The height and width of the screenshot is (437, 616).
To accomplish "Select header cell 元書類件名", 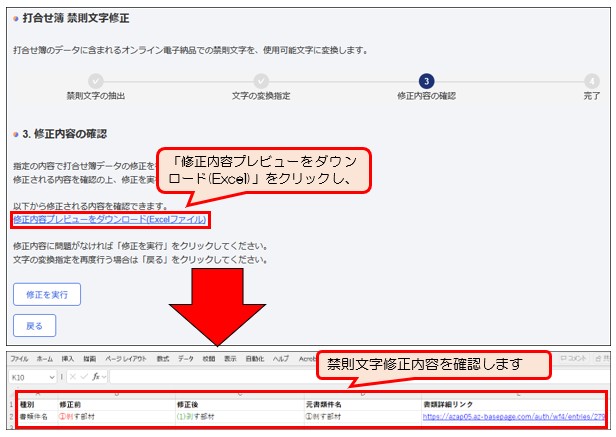I will [x=363, y=404].
